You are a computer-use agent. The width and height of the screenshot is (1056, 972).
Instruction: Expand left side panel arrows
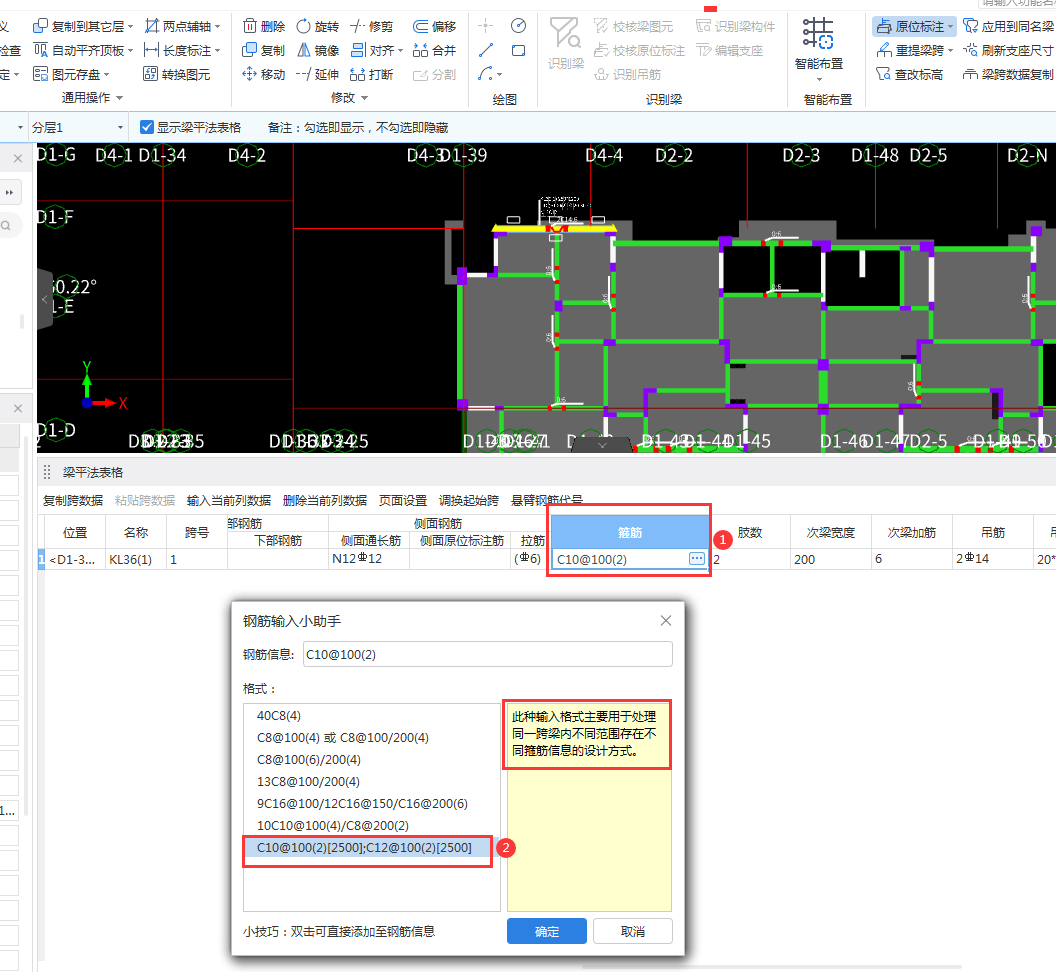pyautogui.click(x=9, y=193)
